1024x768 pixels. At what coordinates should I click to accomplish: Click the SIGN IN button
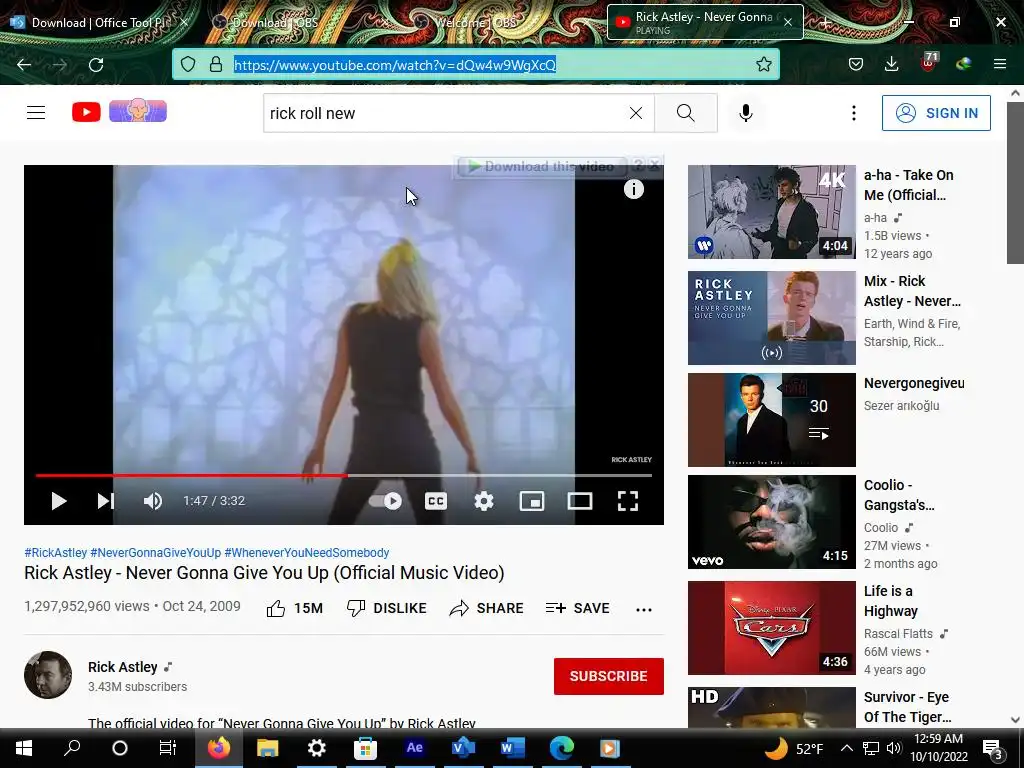936,113
